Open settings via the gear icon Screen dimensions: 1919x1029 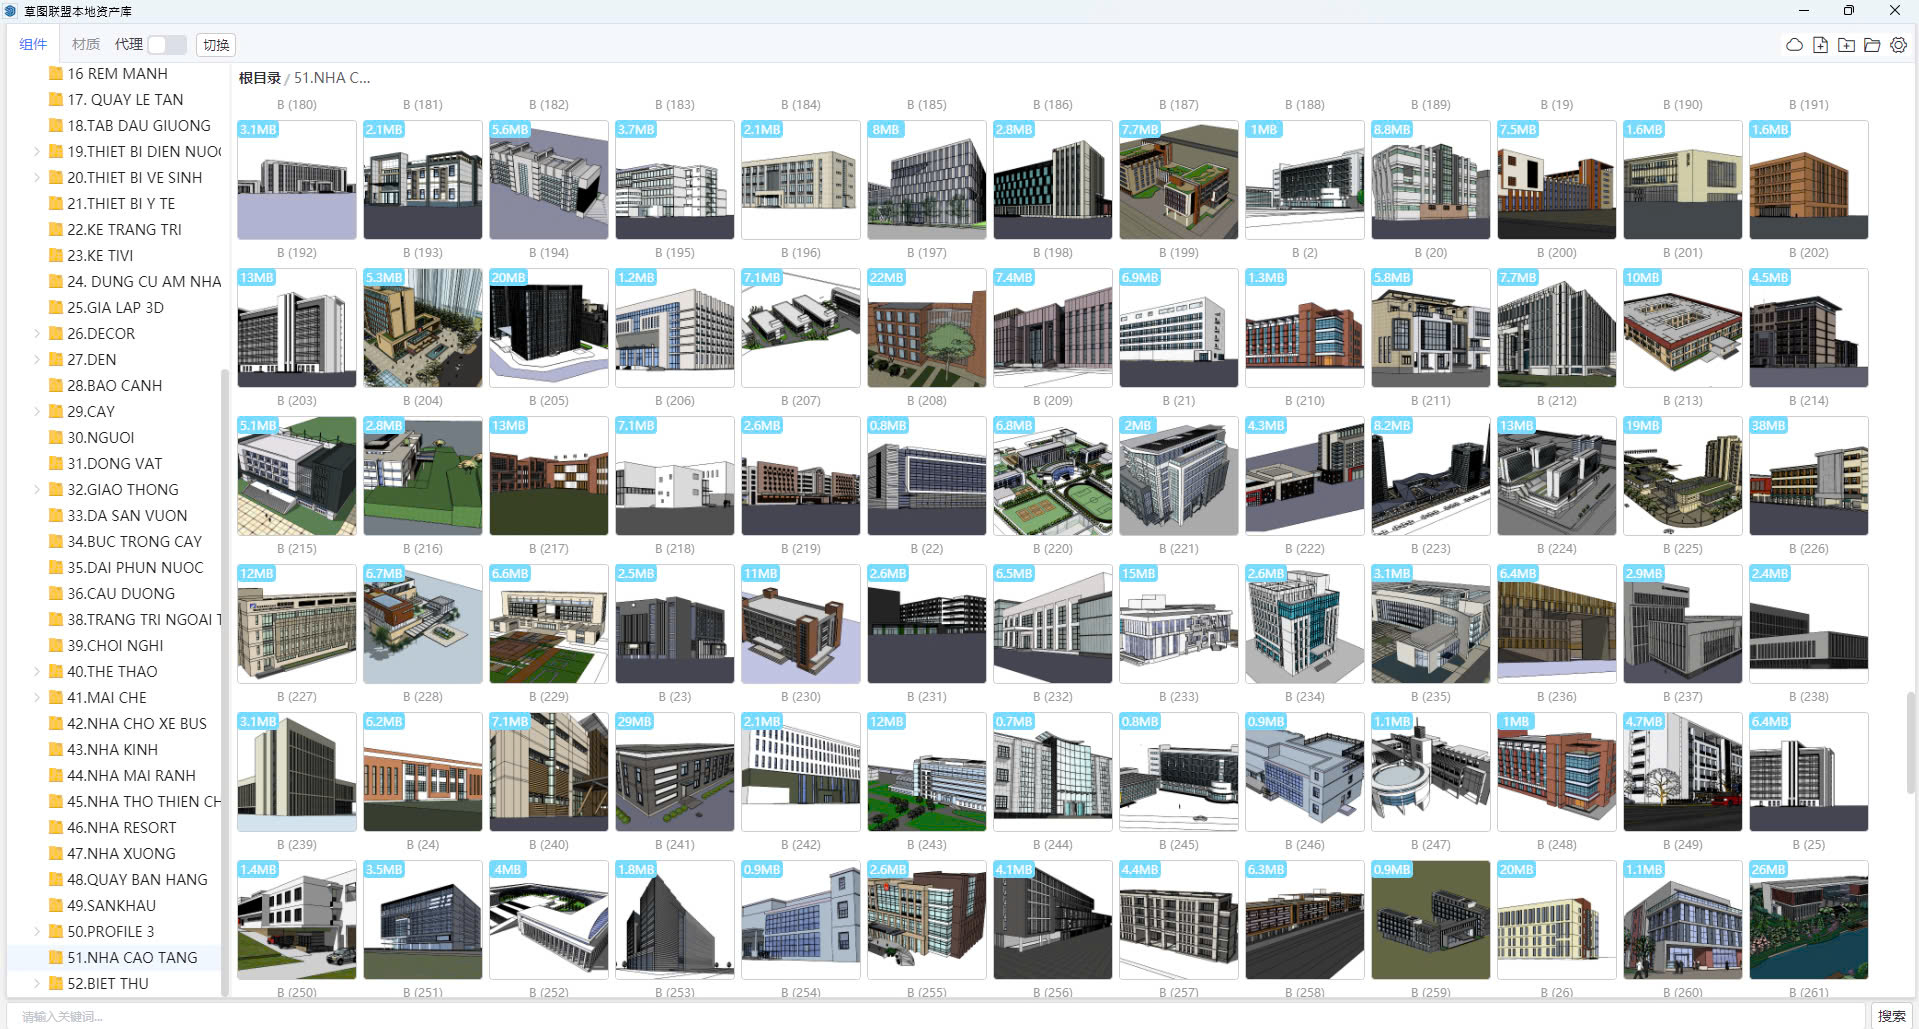(1898, 45)
